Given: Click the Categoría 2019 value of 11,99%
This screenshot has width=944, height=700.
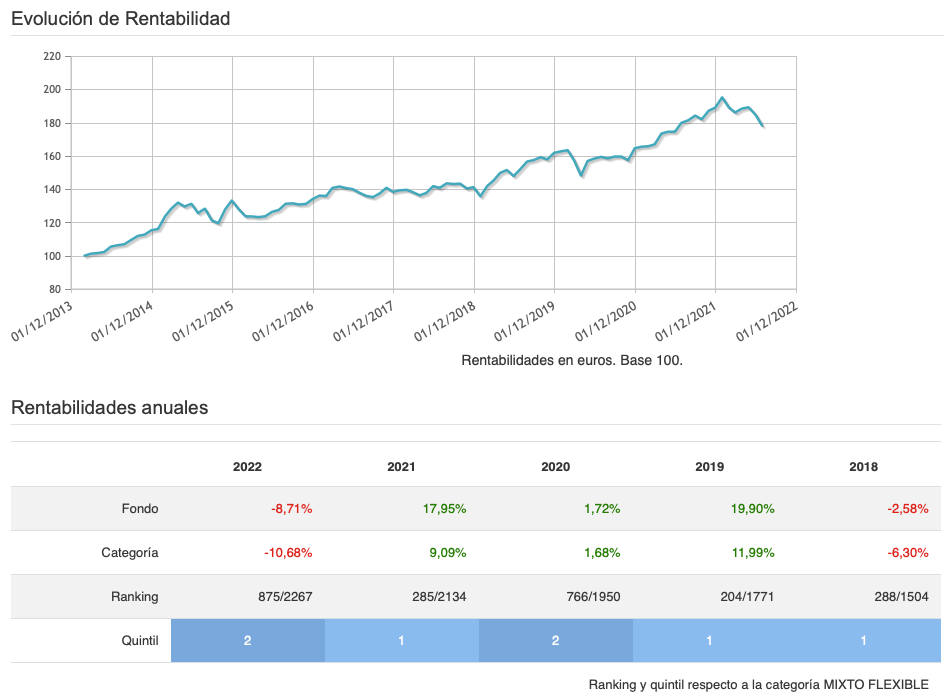Looking at the screenshot, I should [x=753, y=552].
